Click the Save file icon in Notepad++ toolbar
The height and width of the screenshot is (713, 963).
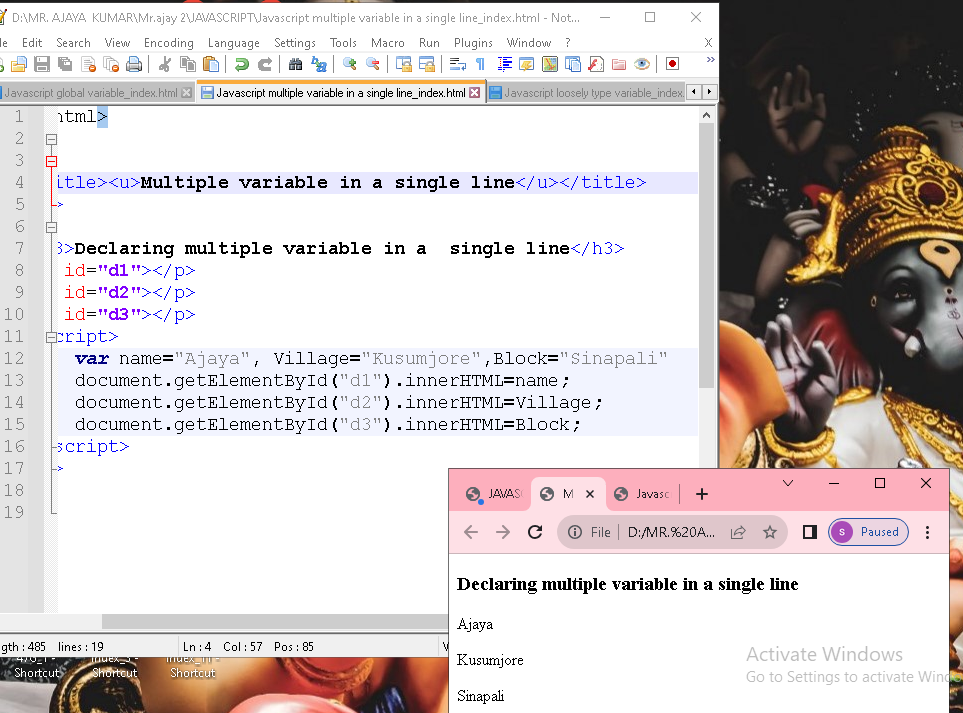(42, 64)
